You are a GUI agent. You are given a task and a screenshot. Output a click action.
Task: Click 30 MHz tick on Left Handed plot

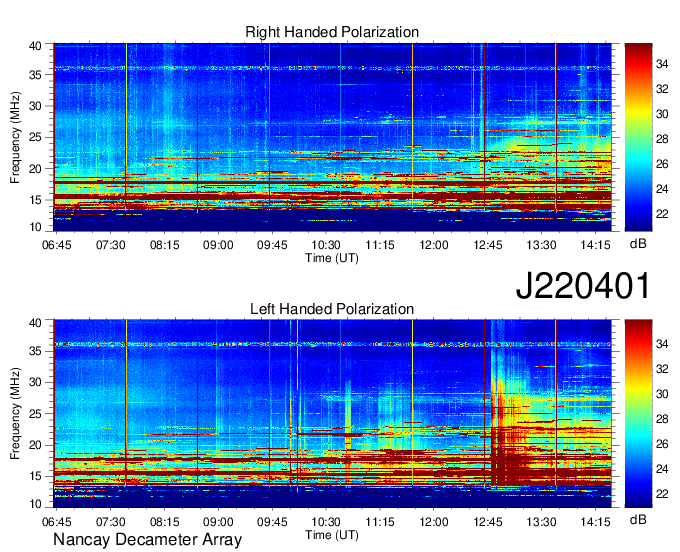point(35,382)
